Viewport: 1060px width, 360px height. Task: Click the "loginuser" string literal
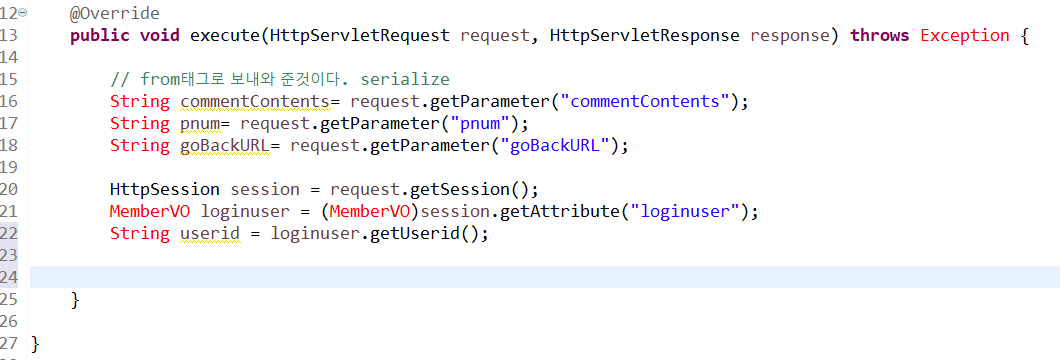684,211
